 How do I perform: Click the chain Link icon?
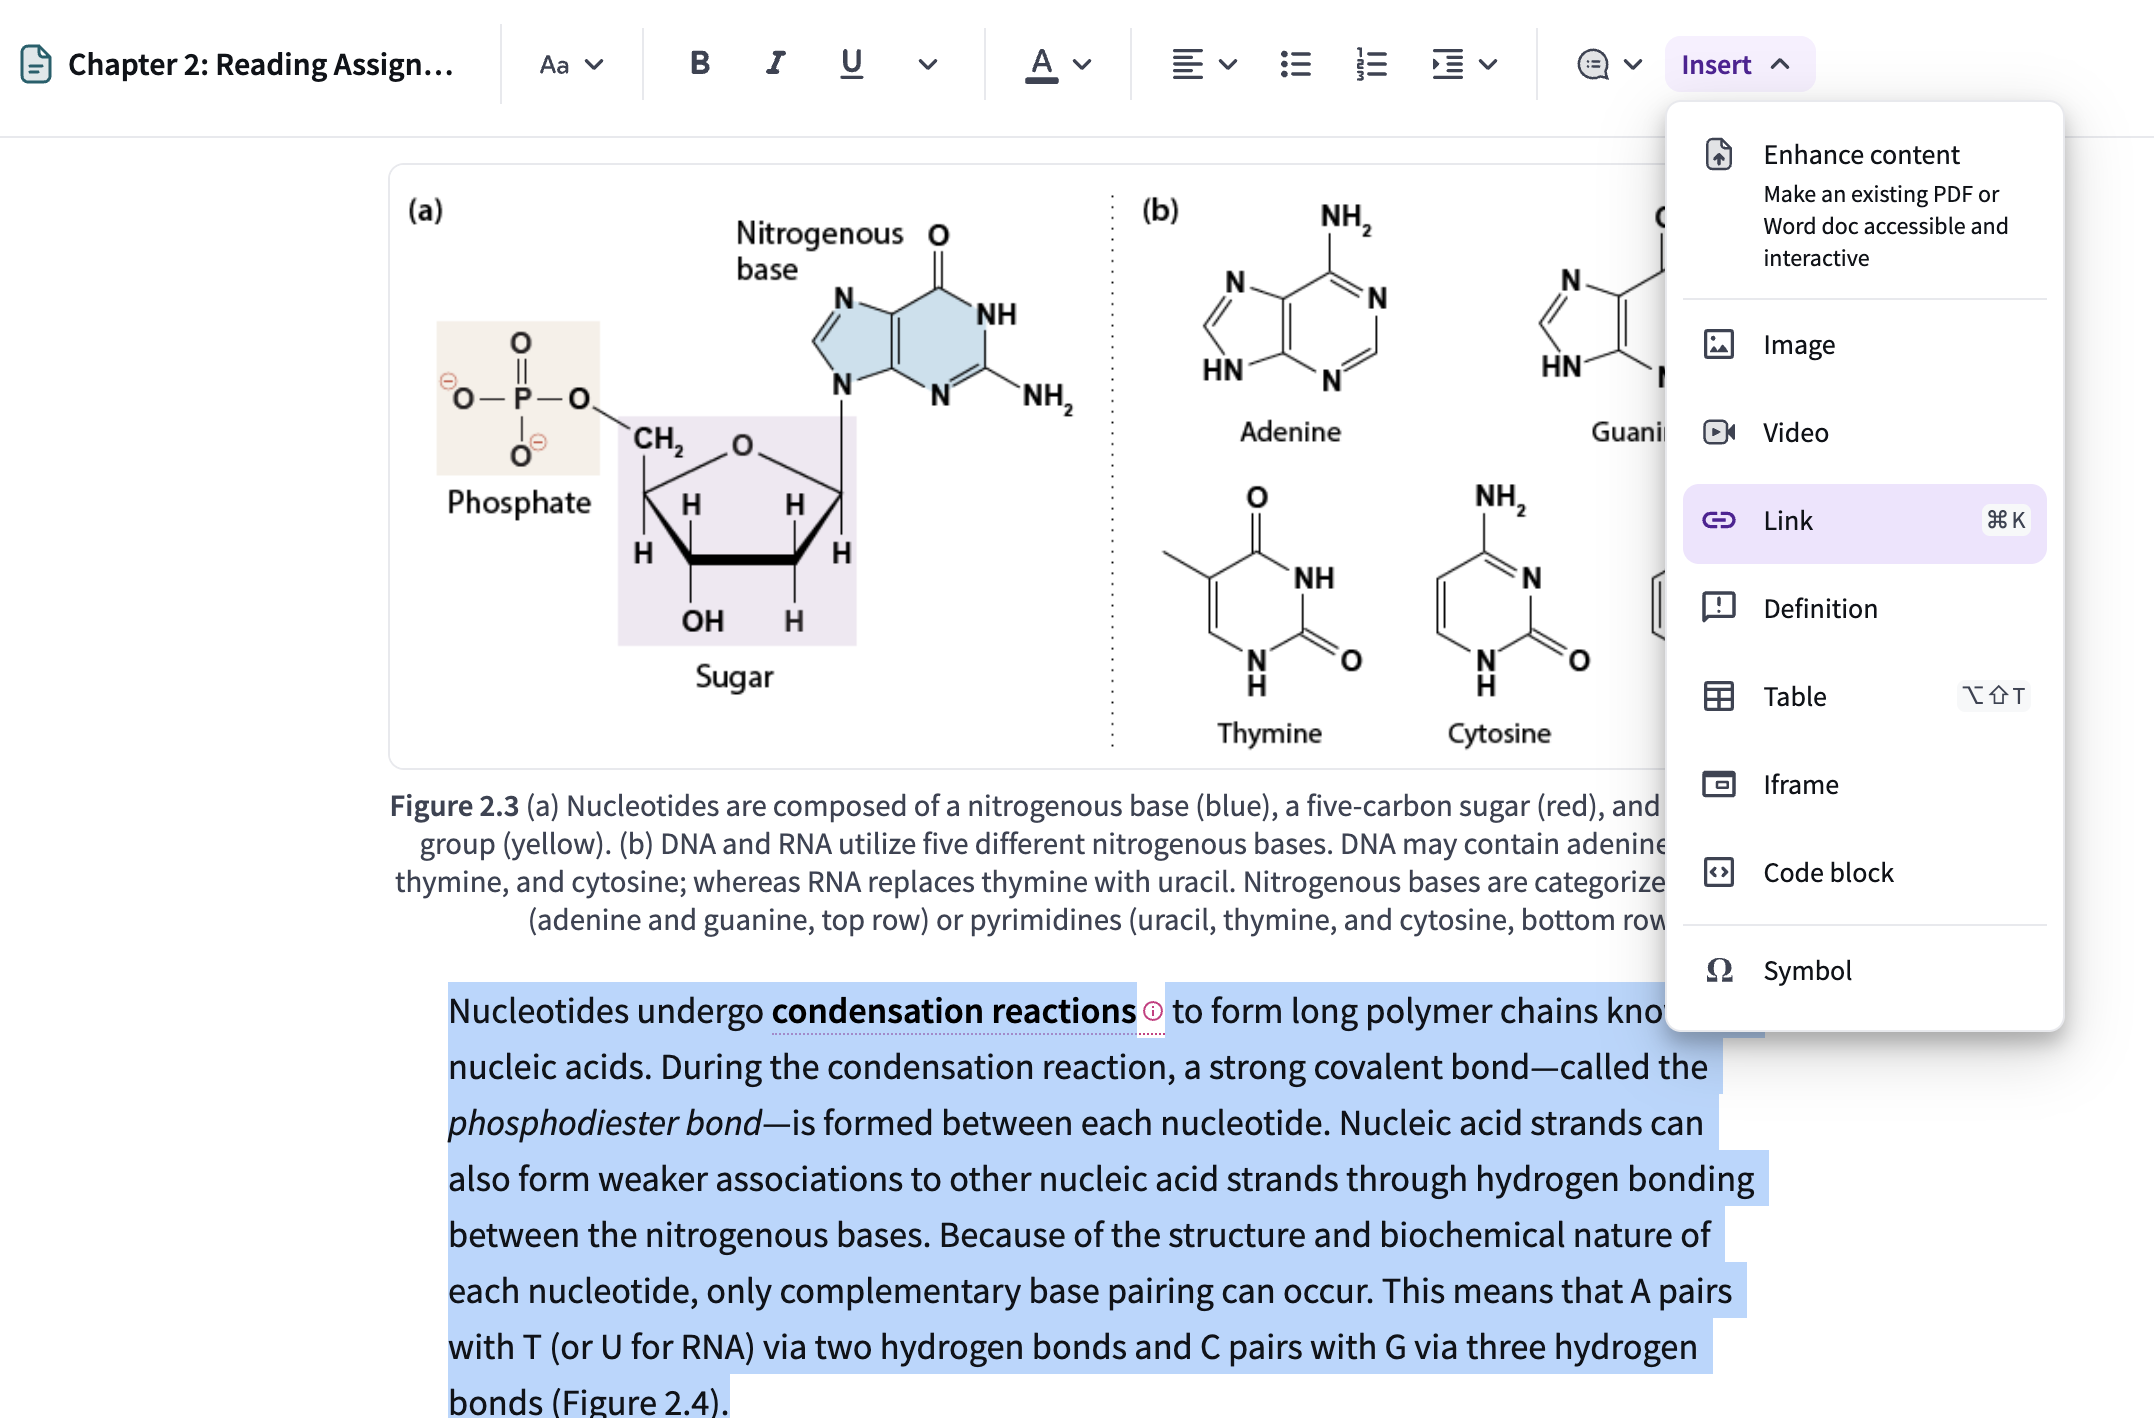[1719, 520]
